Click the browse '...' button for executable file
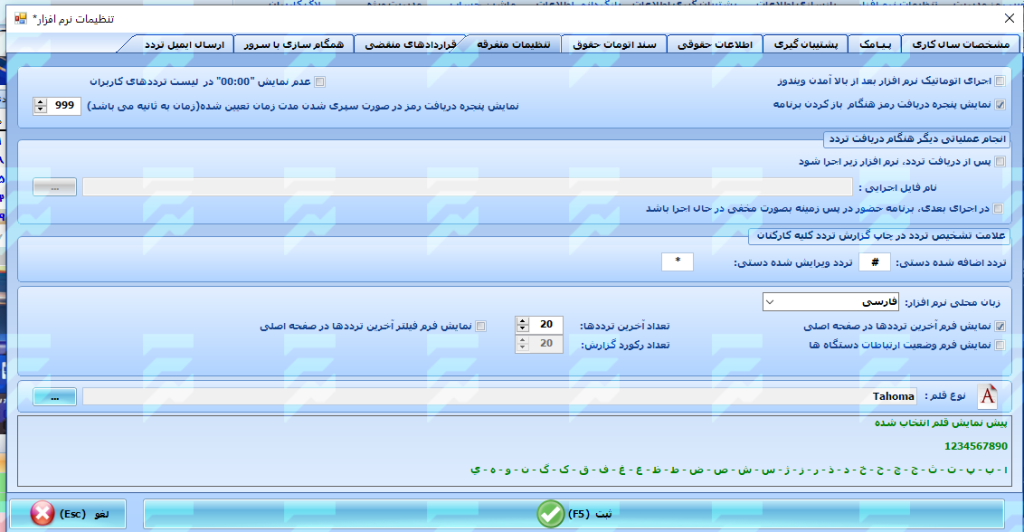The height and width of the screenshot is (532, 1024). click(54, 187)
